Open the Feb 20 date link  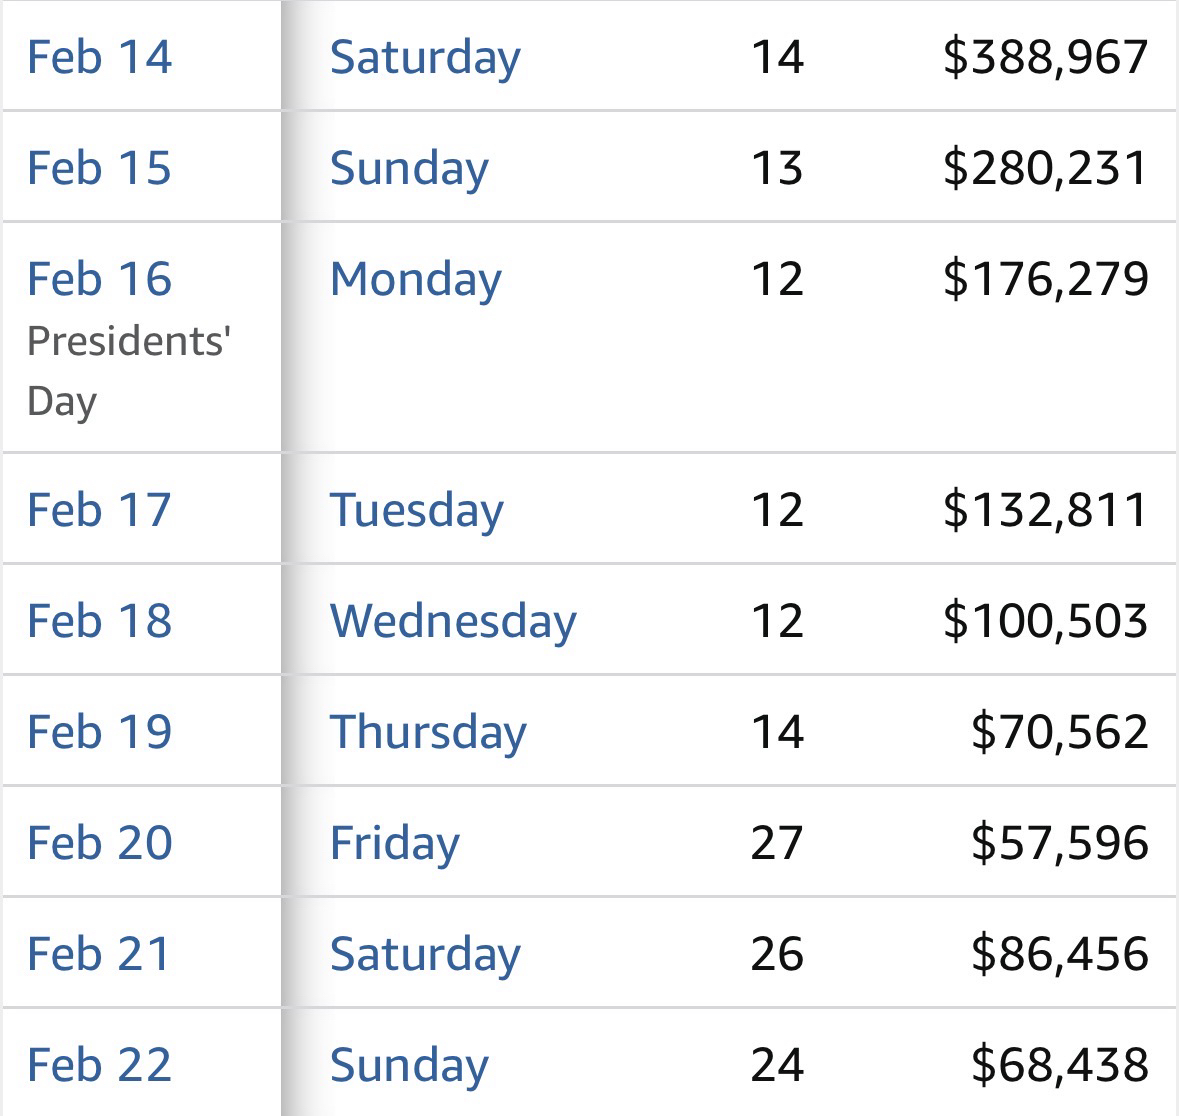pyautogui.click(x=99, y=843)
